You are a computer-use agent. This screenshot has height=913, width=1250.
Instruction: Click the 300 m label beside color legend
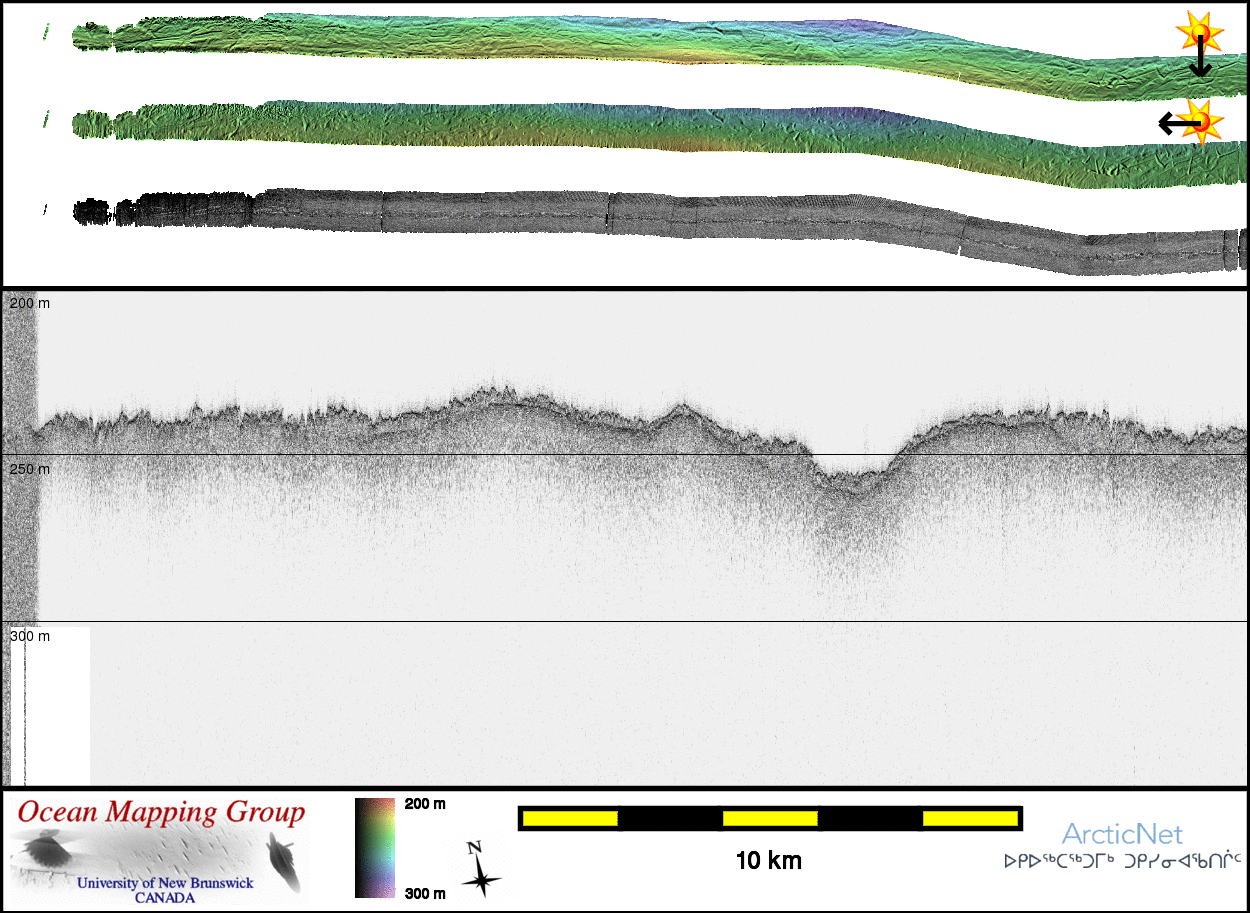[425, 893]
